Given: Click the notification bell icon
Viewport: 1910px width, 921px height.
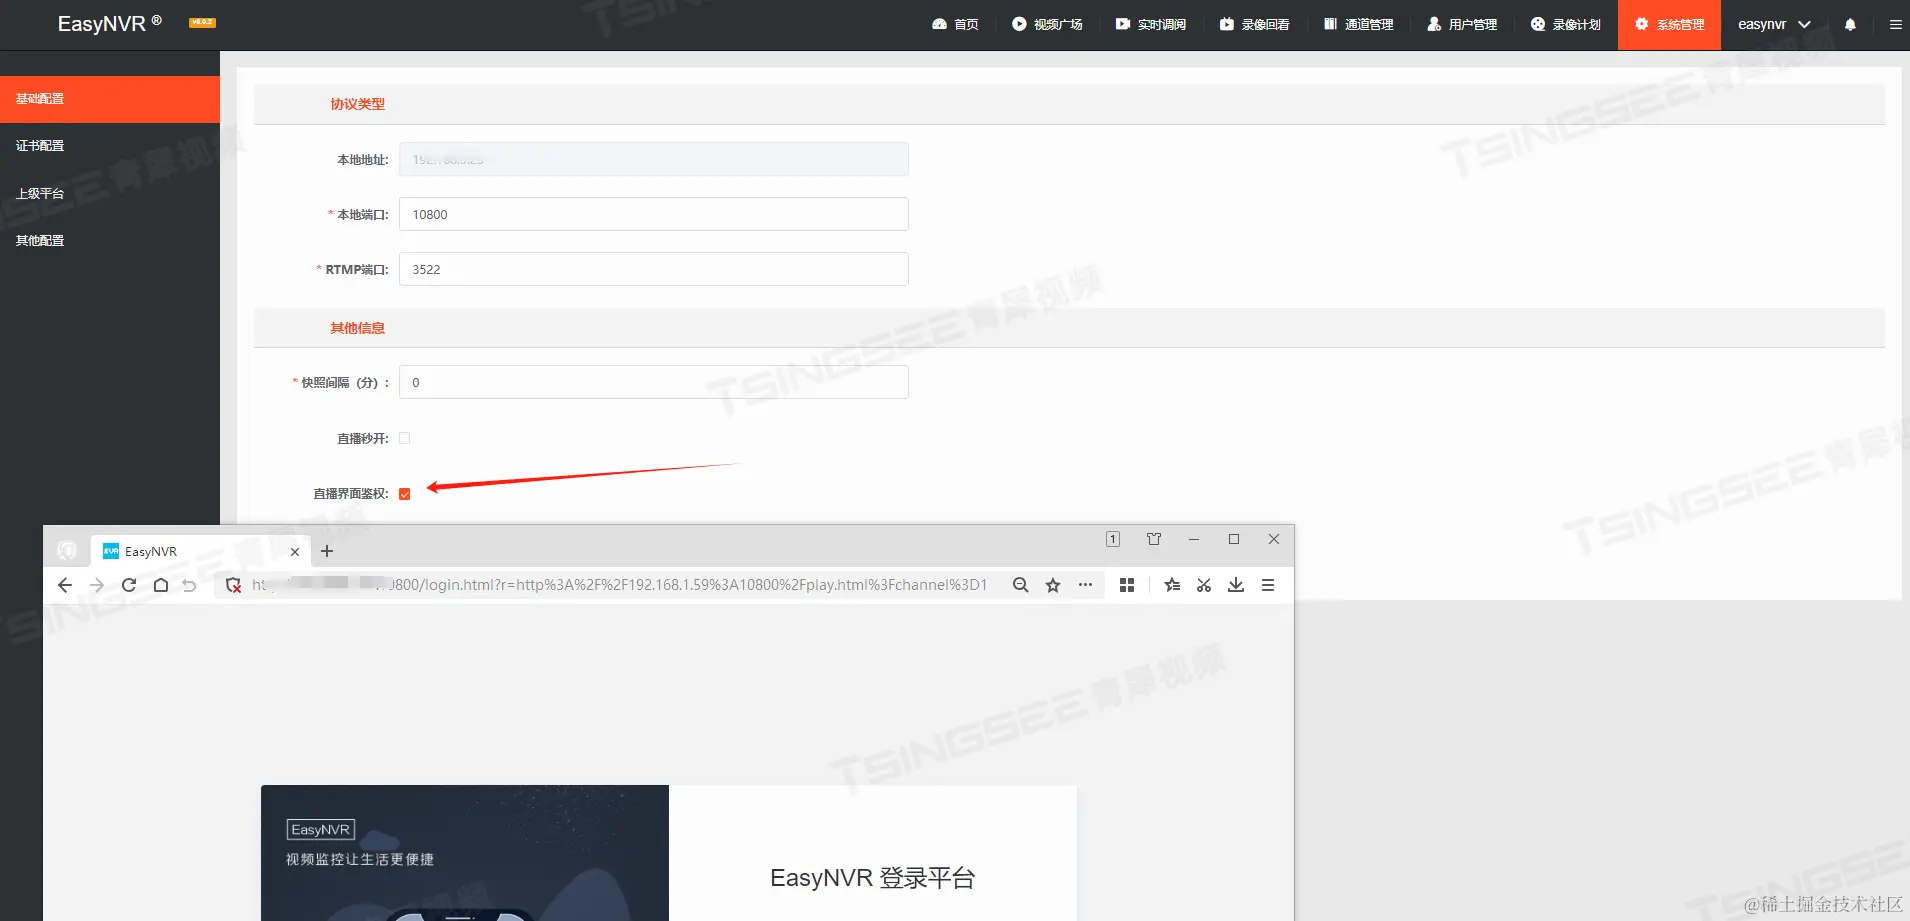Looking at the screenshot, I should (1850, 24).
